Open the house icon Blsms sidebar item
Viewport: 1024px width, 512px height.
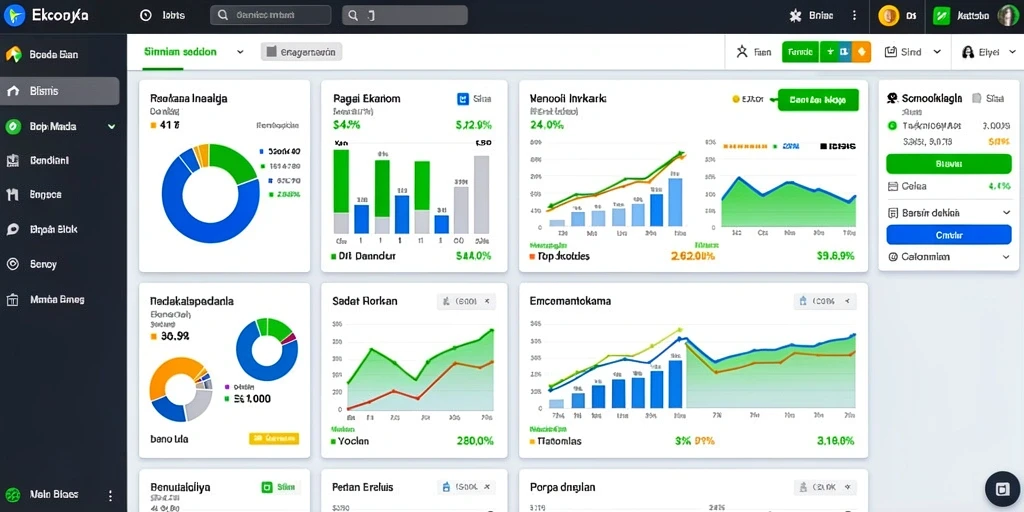click(60, 91)
